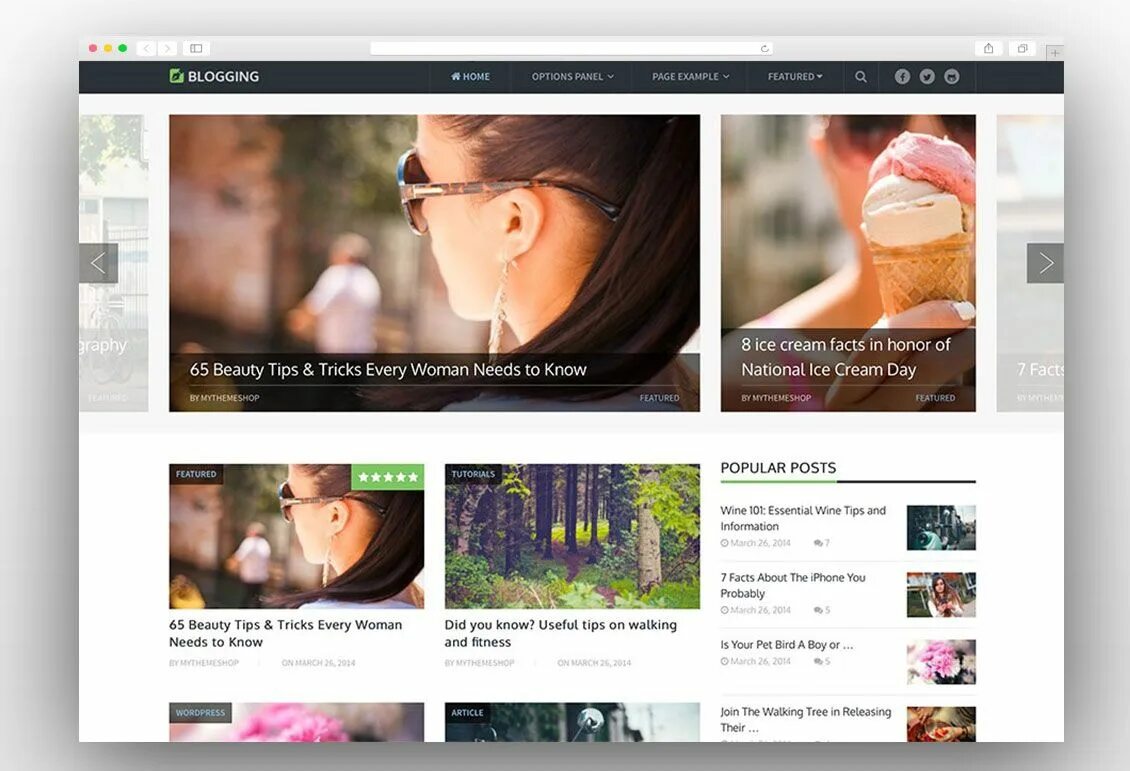Open '7 Facts About The iPhone' post
1130x771 pixels.
[793, 585]
